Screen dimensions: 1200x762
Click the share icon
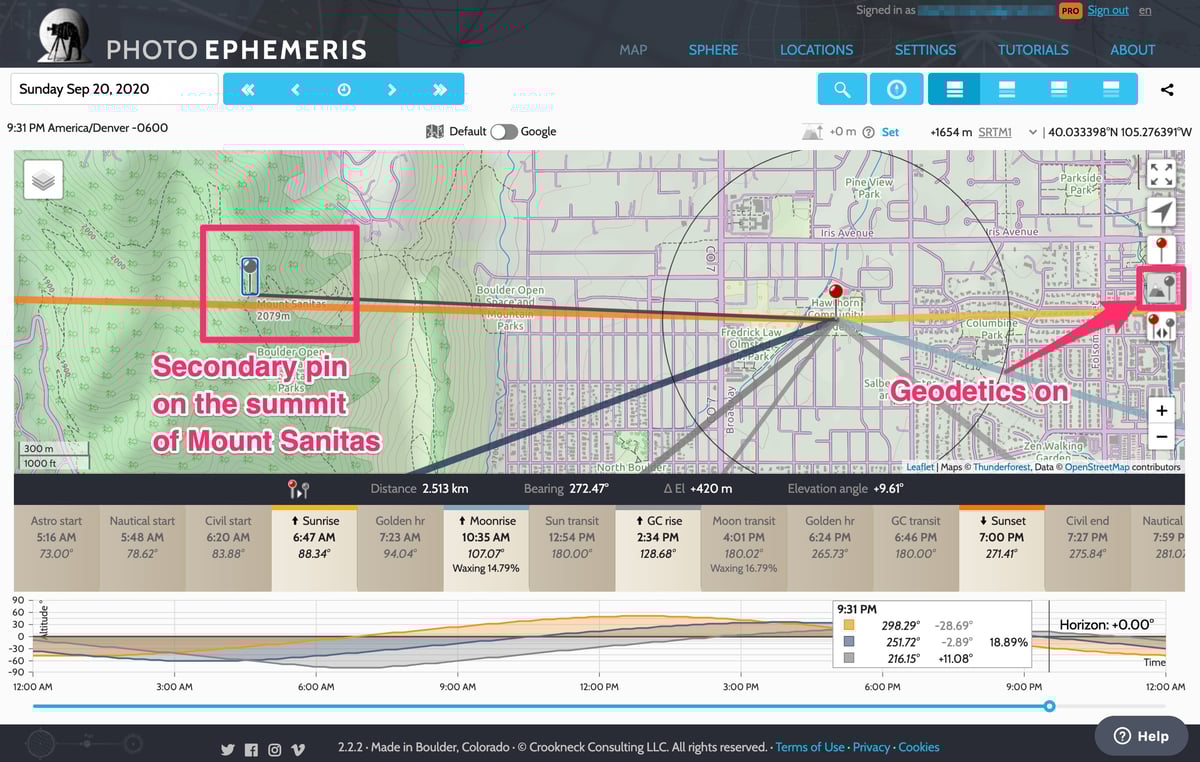1167,90
